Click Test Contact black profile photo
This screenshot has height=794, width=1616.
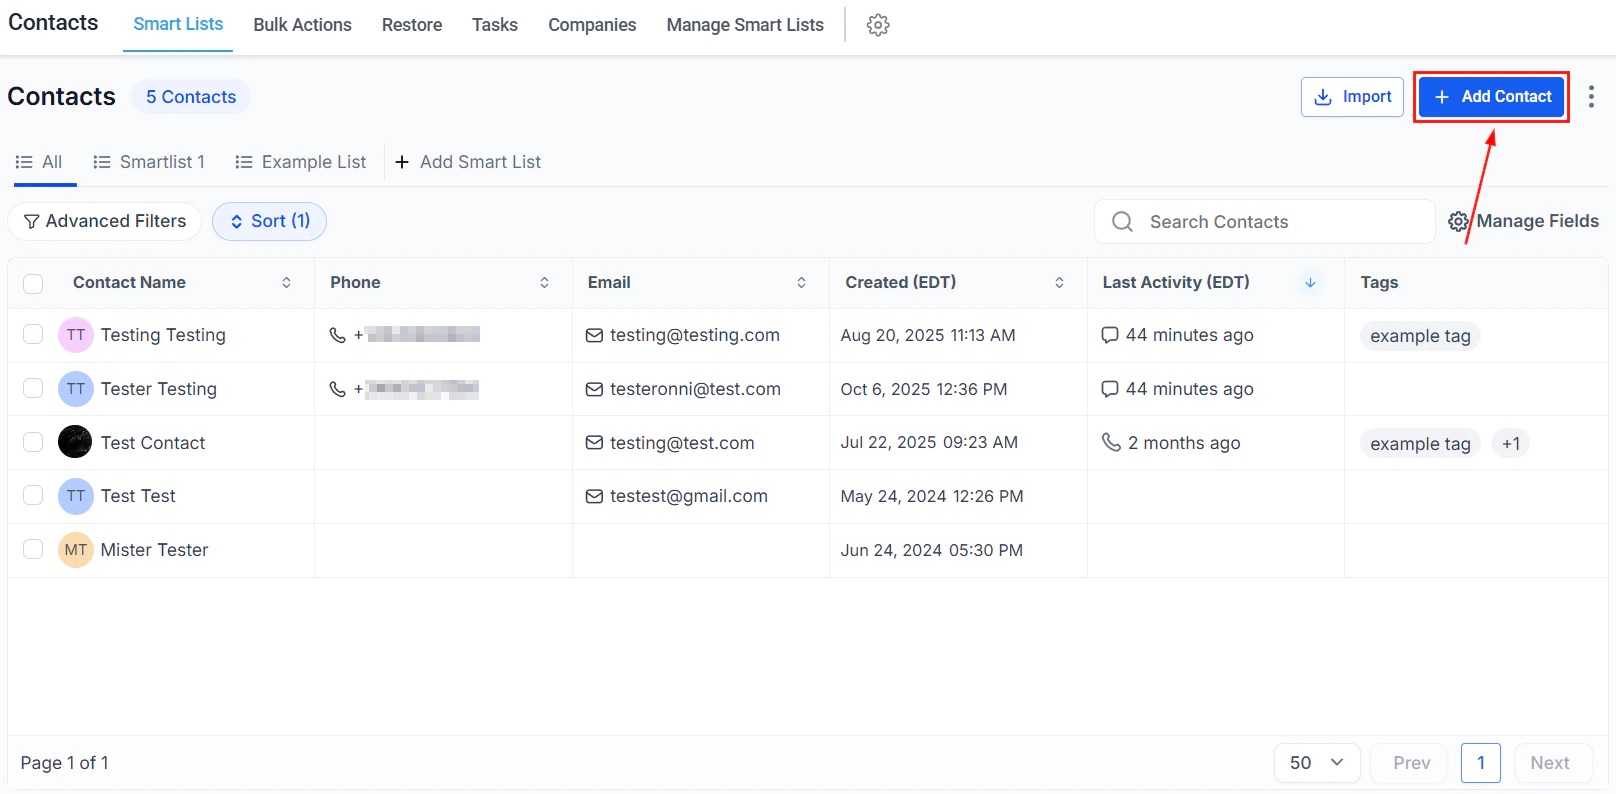coord(75,442)
